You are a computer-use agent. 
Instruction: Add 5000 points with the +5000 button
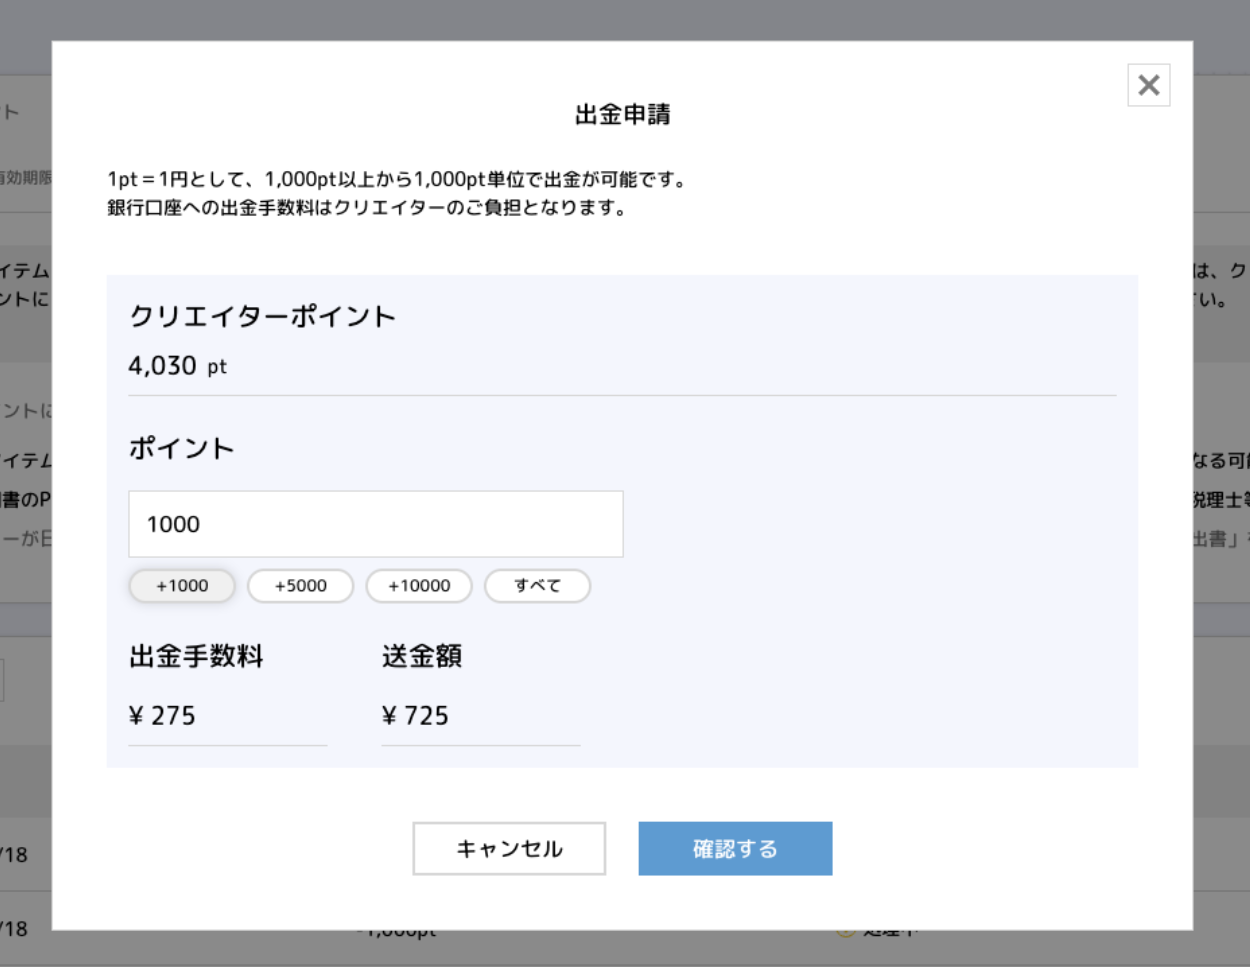coord(300,586)
